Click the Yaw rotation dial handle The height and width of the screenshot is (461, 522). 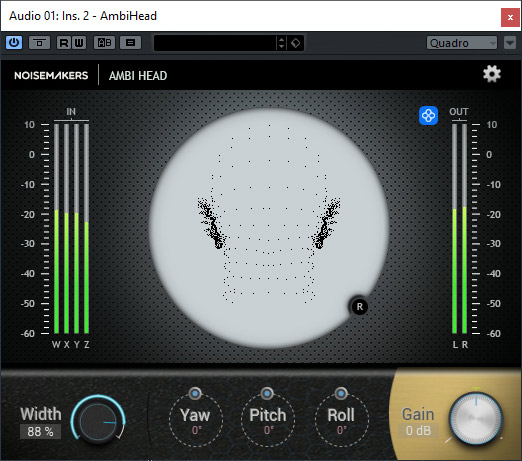pos(195,394)
